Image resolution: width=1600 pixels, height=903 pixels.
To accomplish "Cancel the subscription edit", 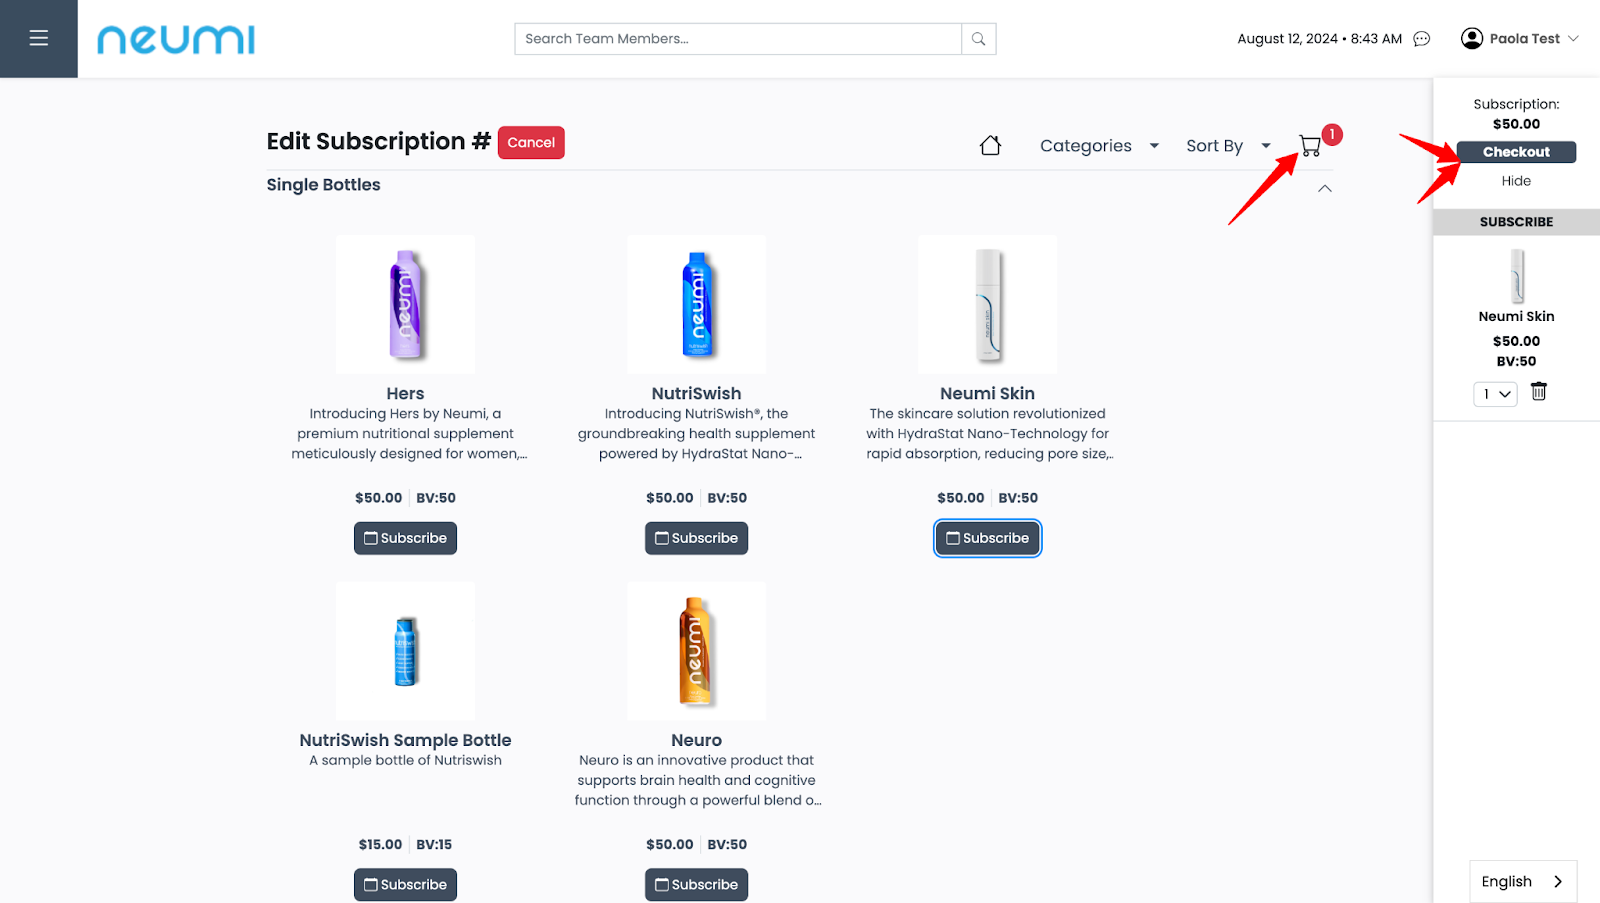I will coord(531,143).
